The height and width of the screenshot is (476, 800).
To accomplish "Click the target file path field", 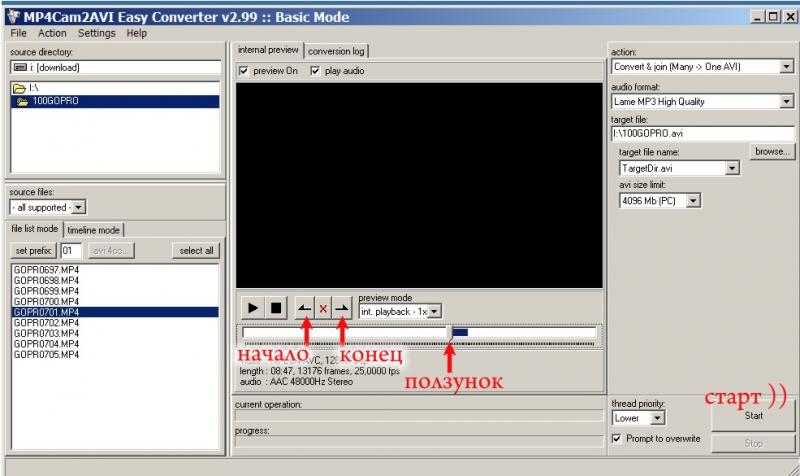I will [x=703, y=134].
